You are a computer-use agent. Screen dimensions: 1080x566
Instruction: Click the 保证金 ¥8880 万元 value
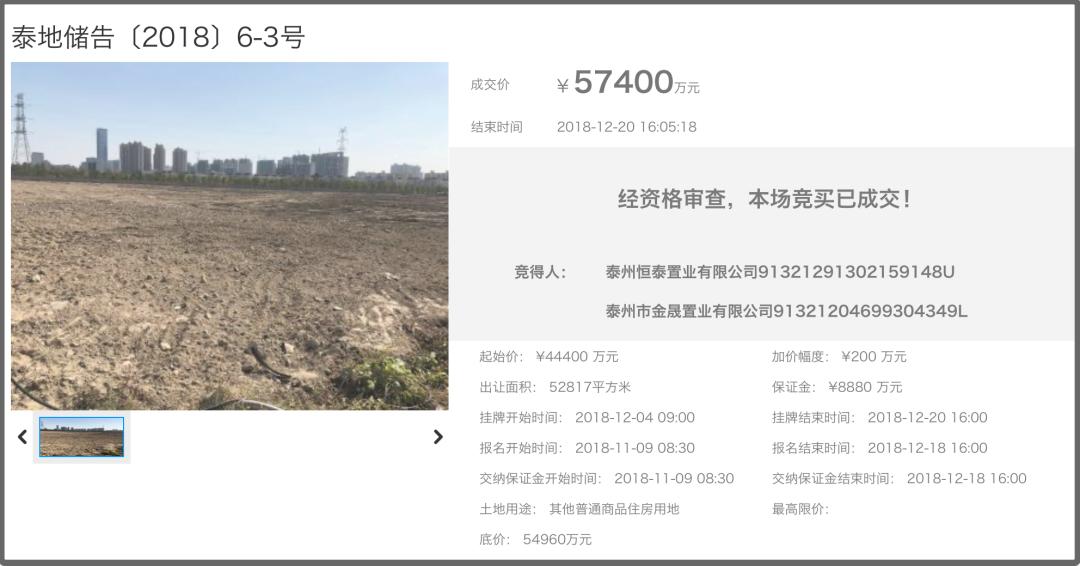[865, 387]
